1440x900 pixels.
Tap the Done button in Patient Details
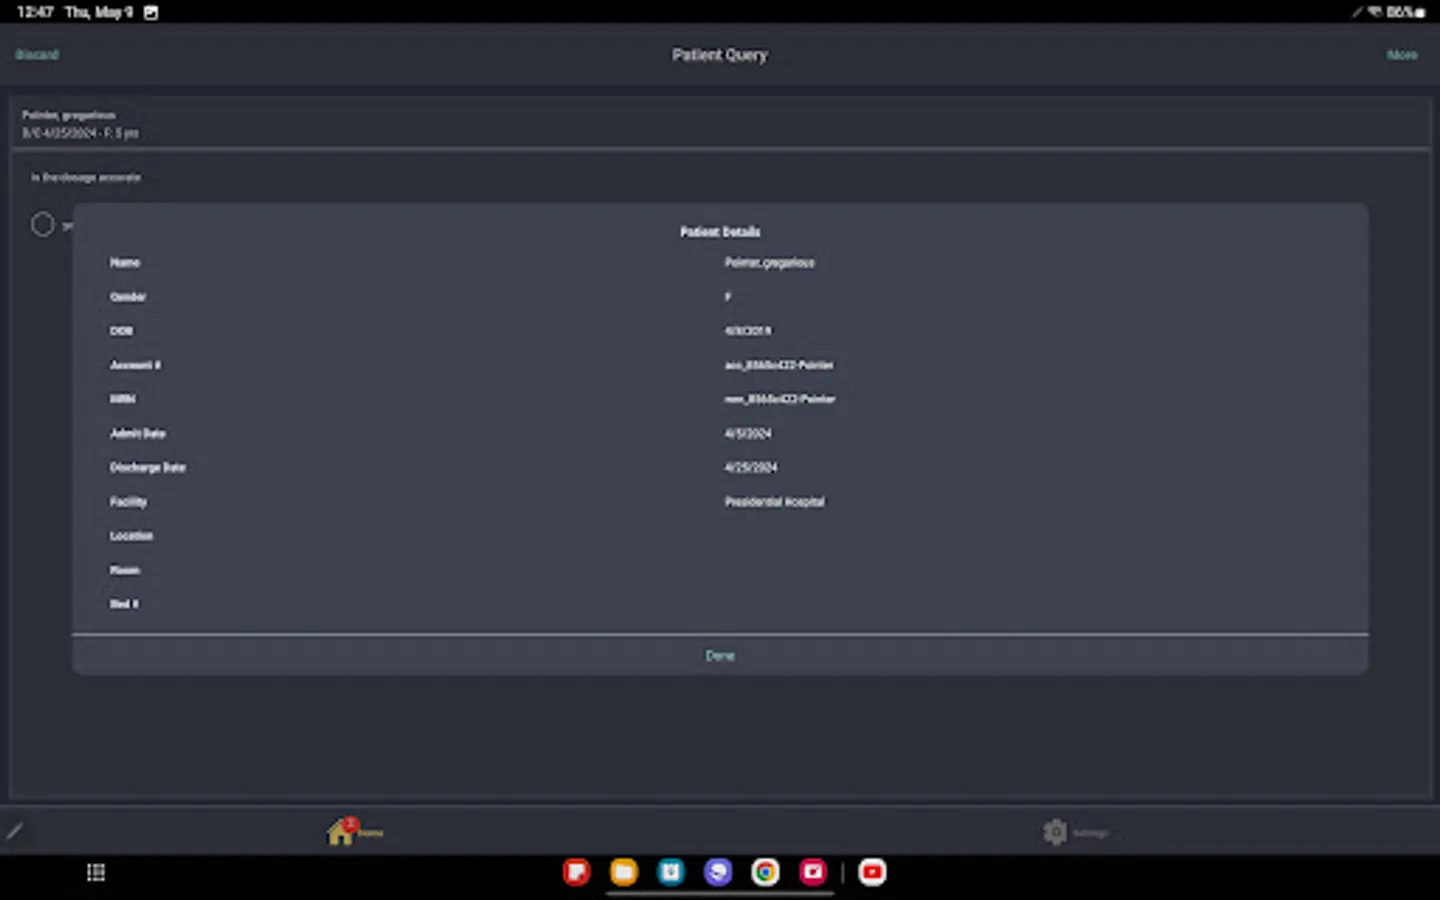[720, 656]
